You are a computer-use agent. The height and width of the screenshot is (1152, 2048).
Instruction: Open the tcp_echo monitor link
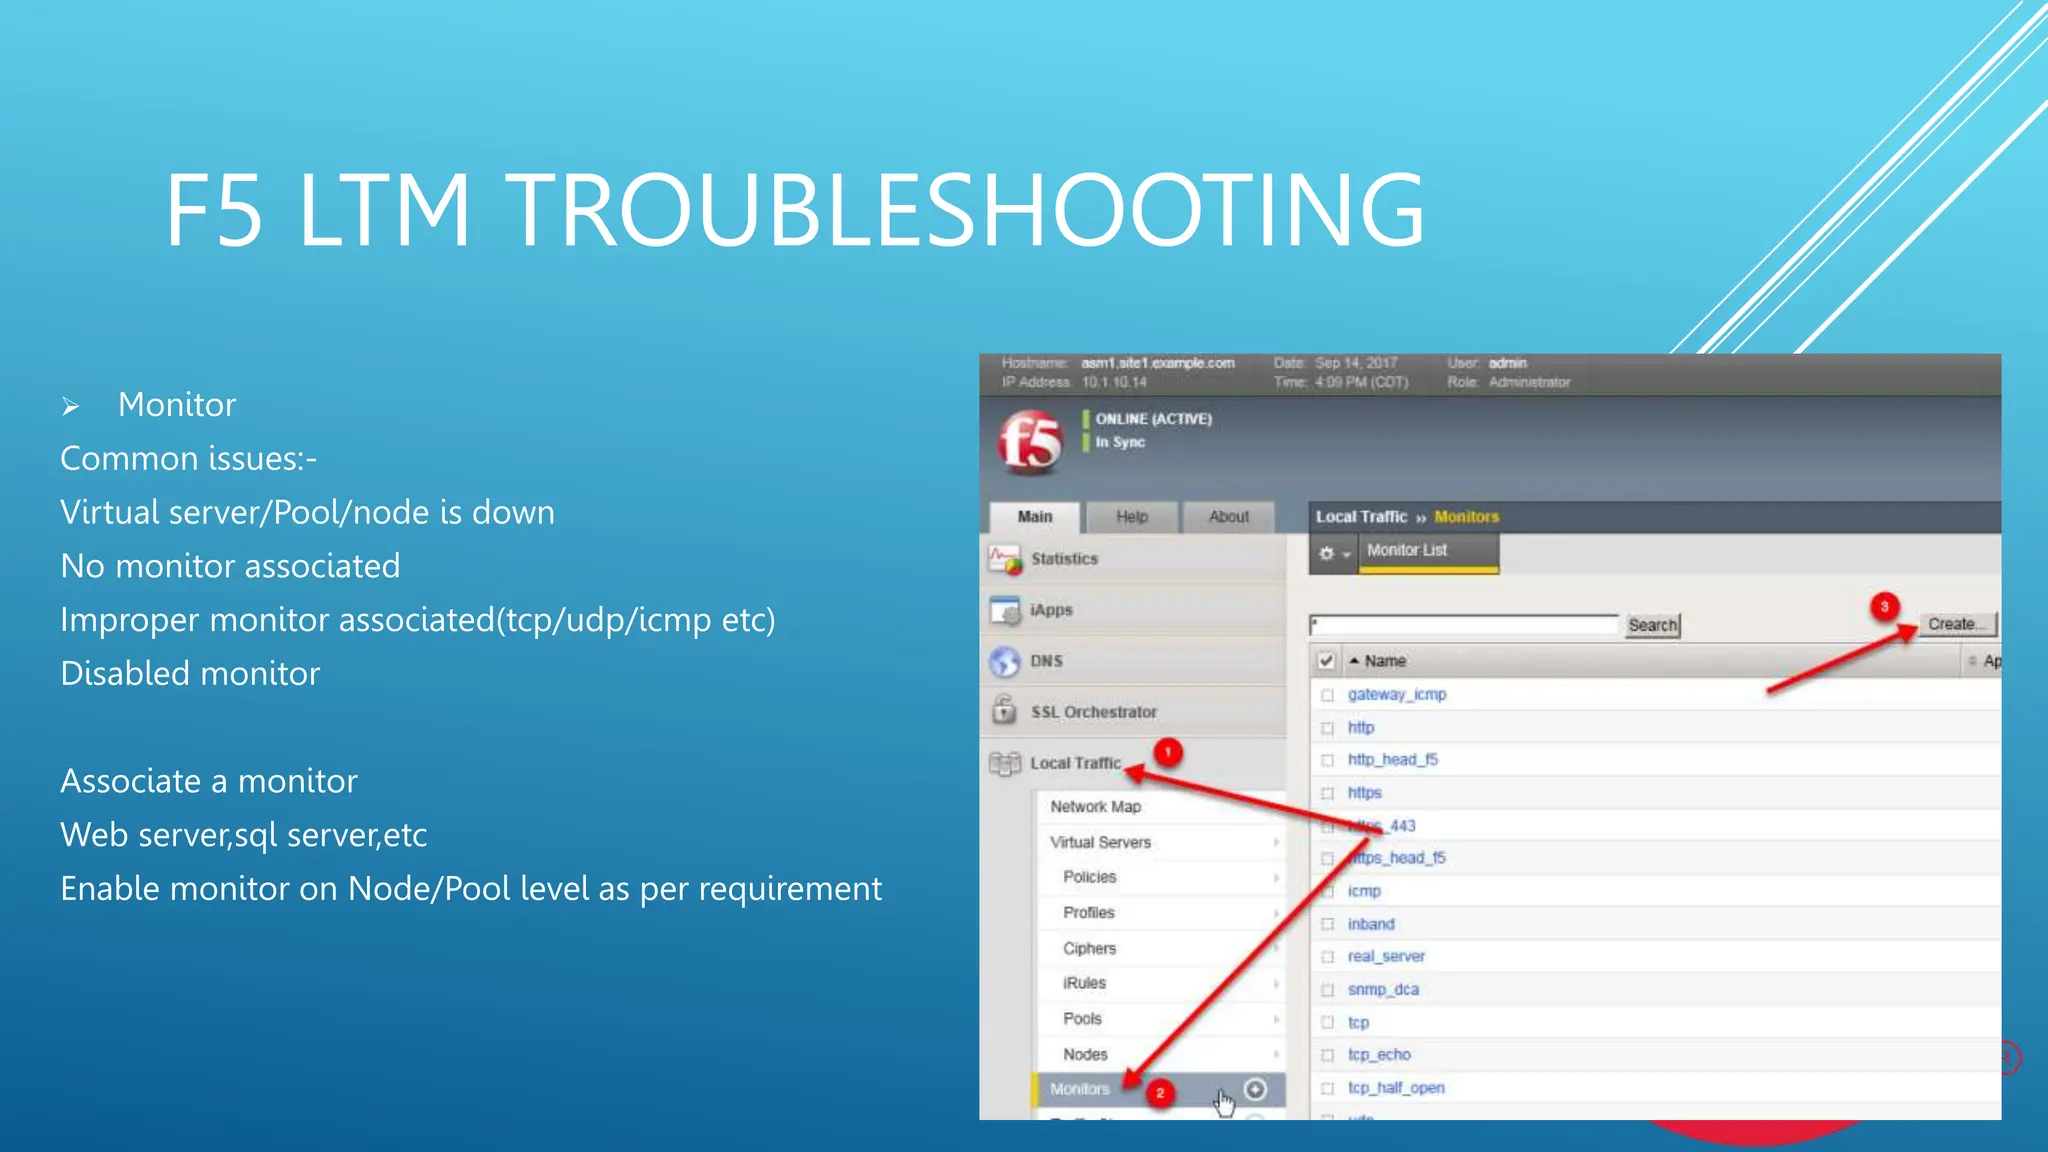tap(1379, 1054)
